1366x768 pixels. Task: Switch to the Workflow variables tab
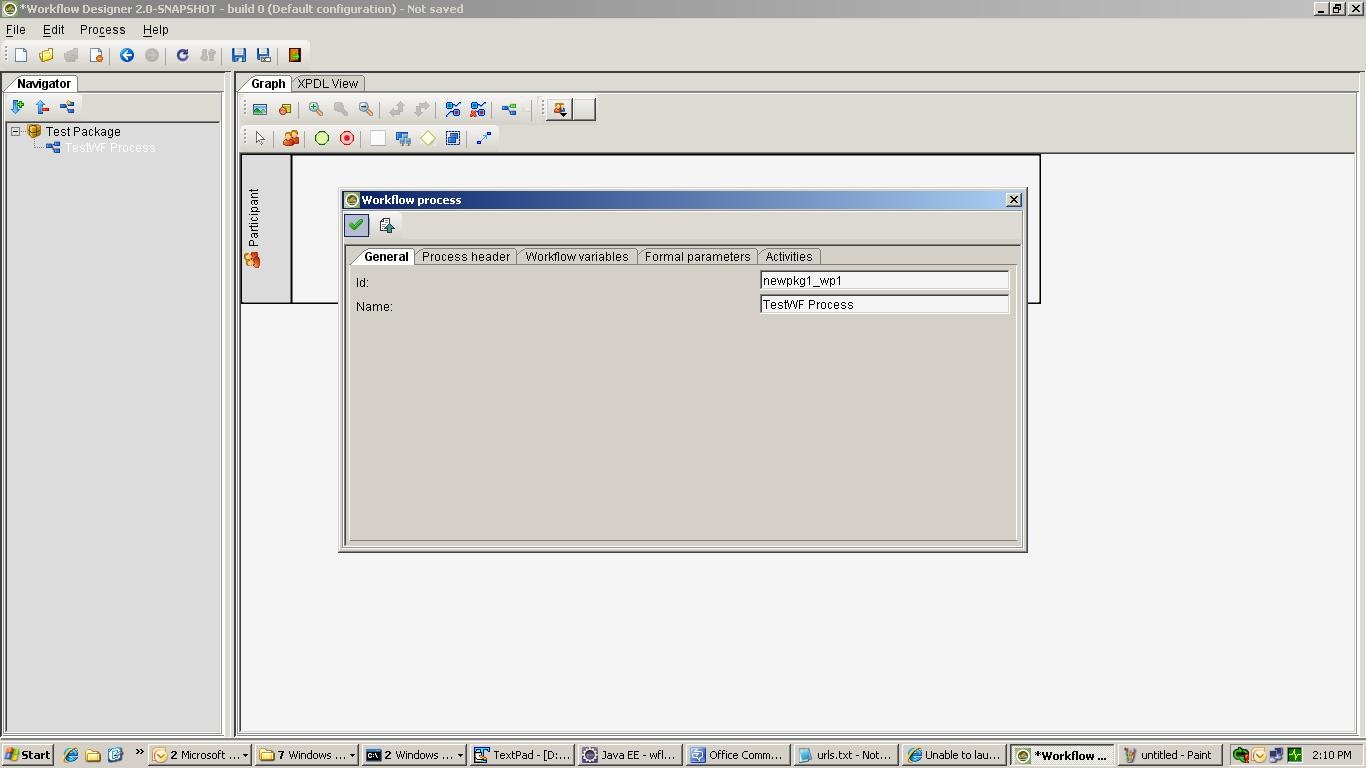click(576, 257)
